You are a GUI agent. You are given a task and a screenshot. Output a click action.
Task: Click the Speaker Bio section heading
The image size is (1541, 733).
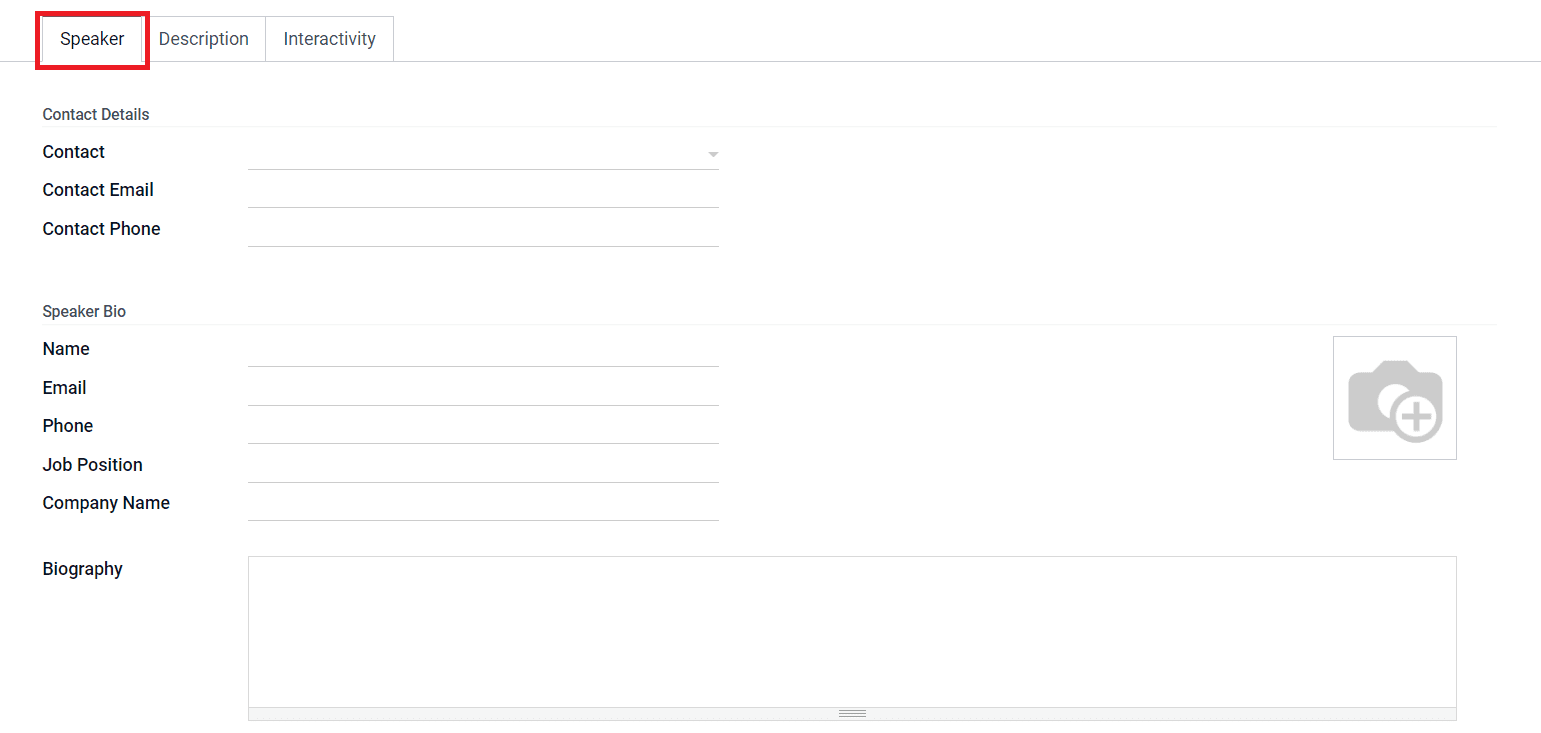pos(83,311)
